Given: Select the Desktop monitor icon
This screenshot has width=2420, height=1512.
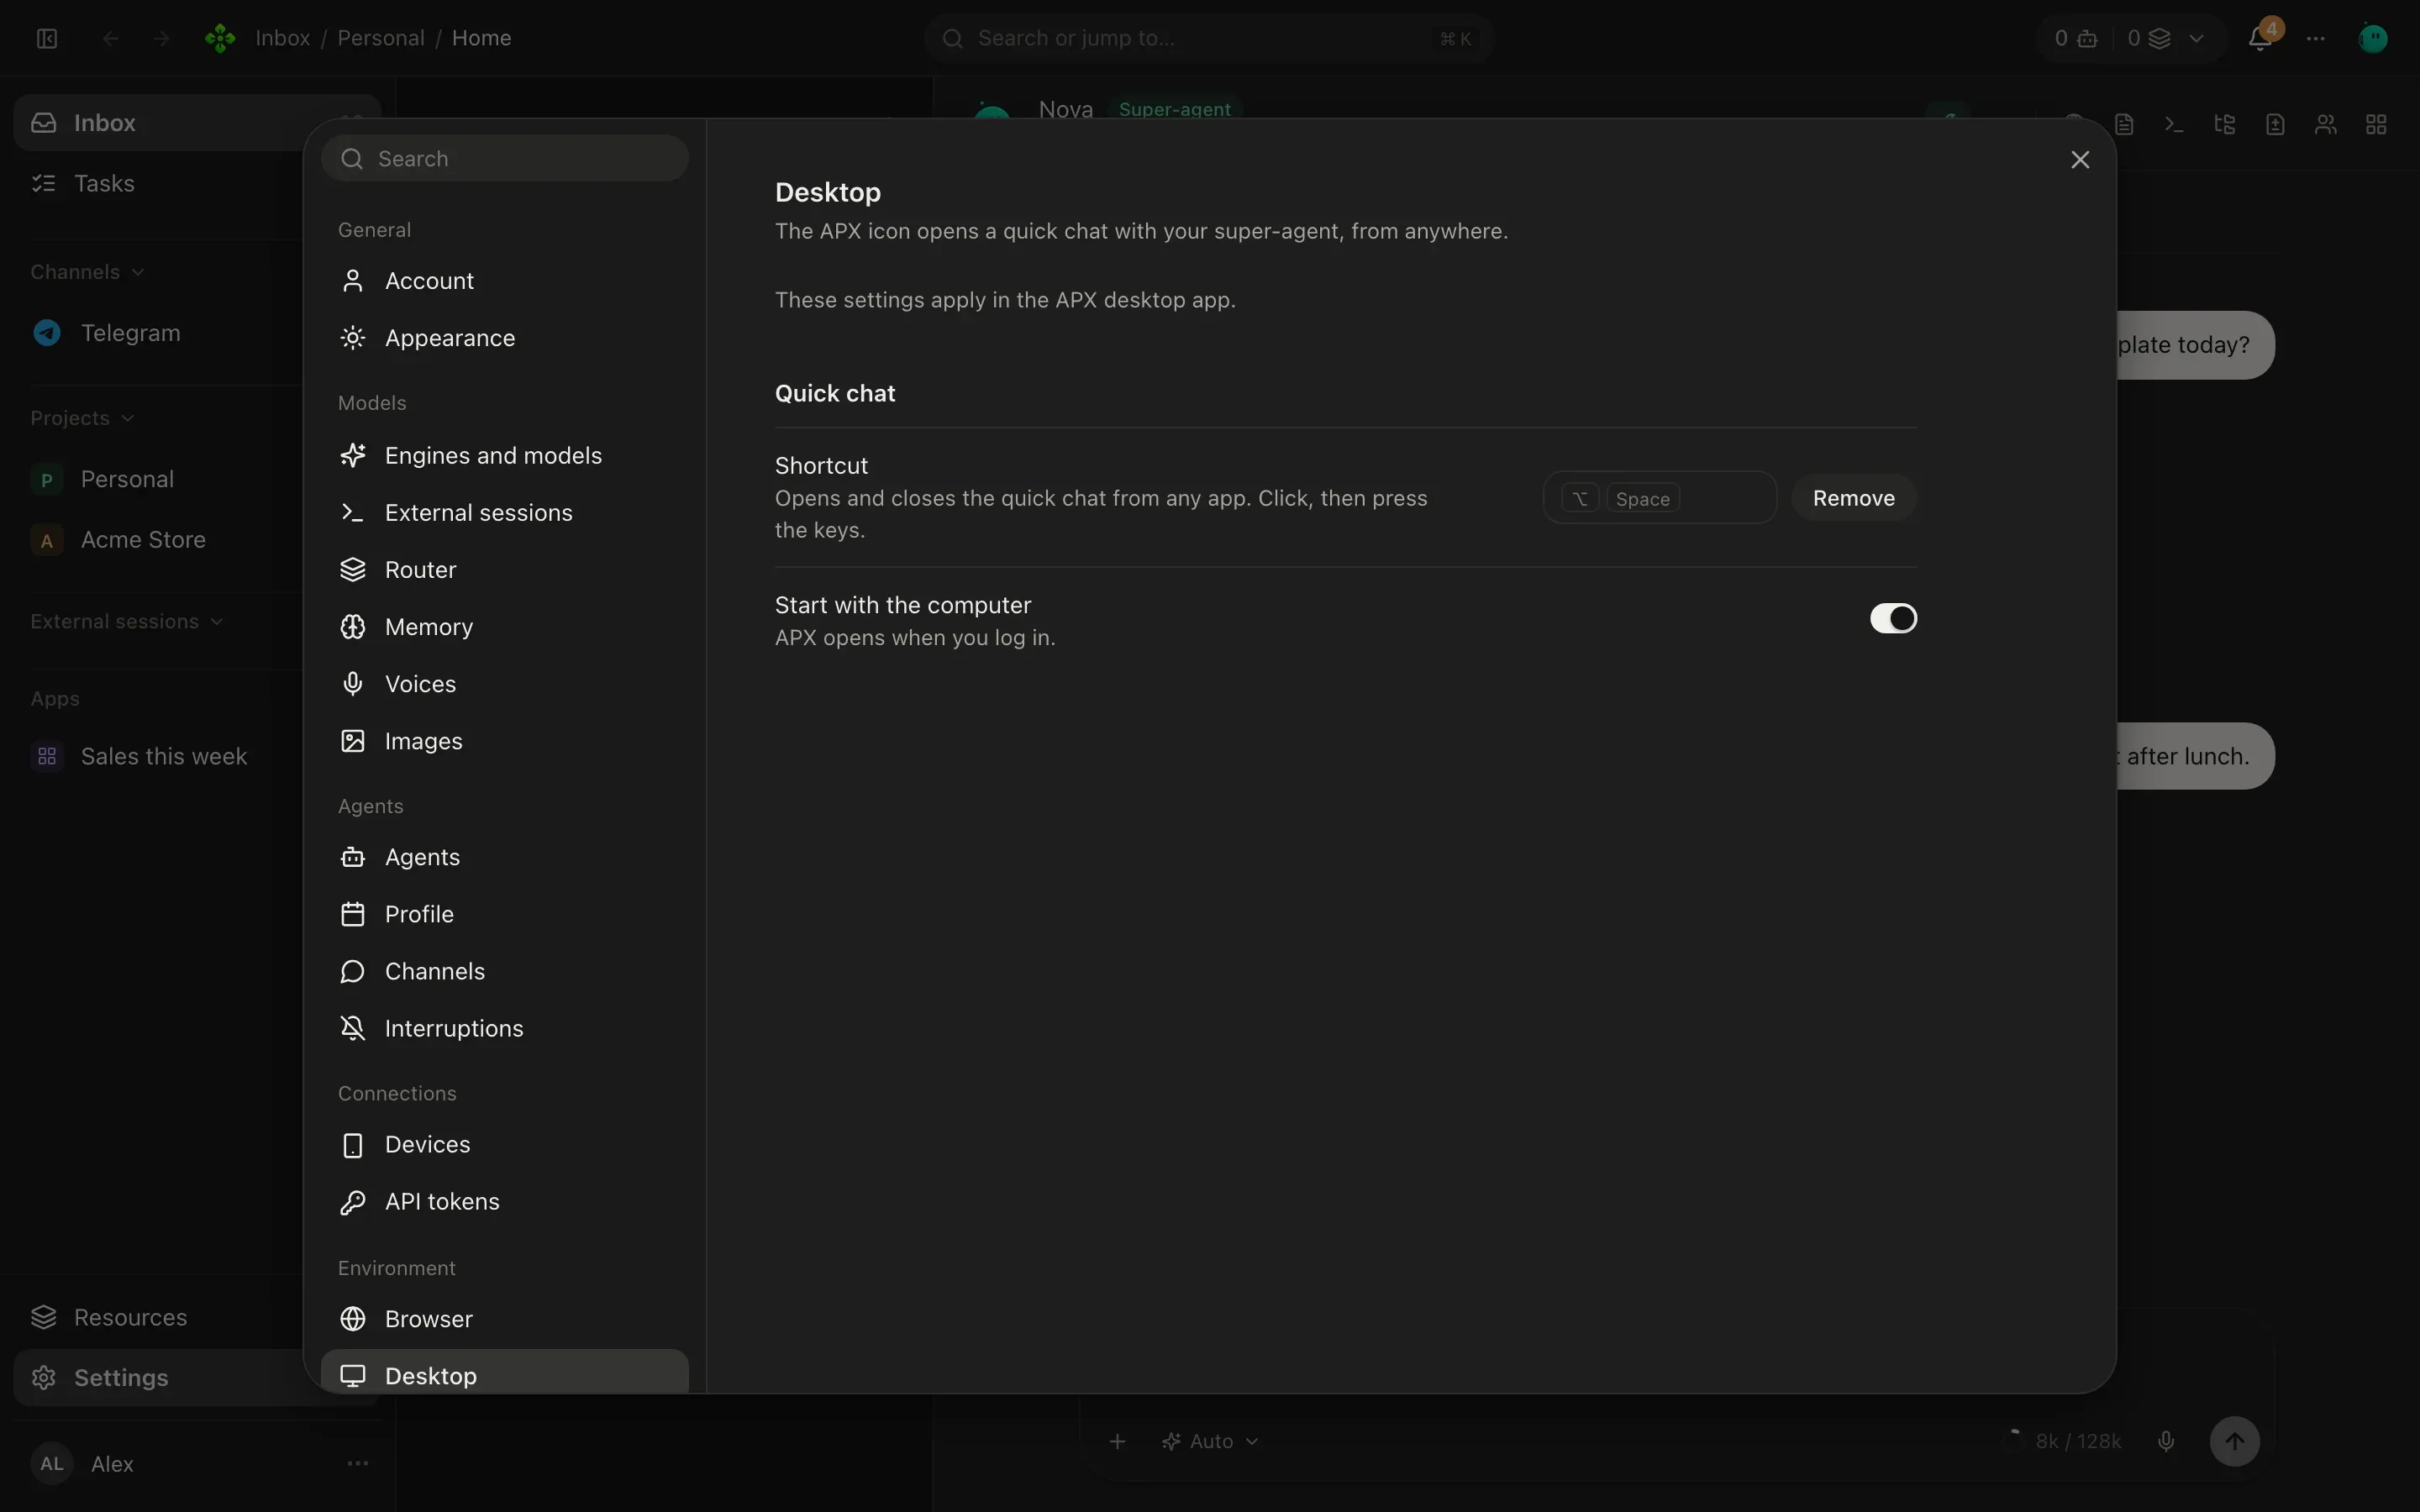Looking at the screenshot, I should (x=352, y=1376).
